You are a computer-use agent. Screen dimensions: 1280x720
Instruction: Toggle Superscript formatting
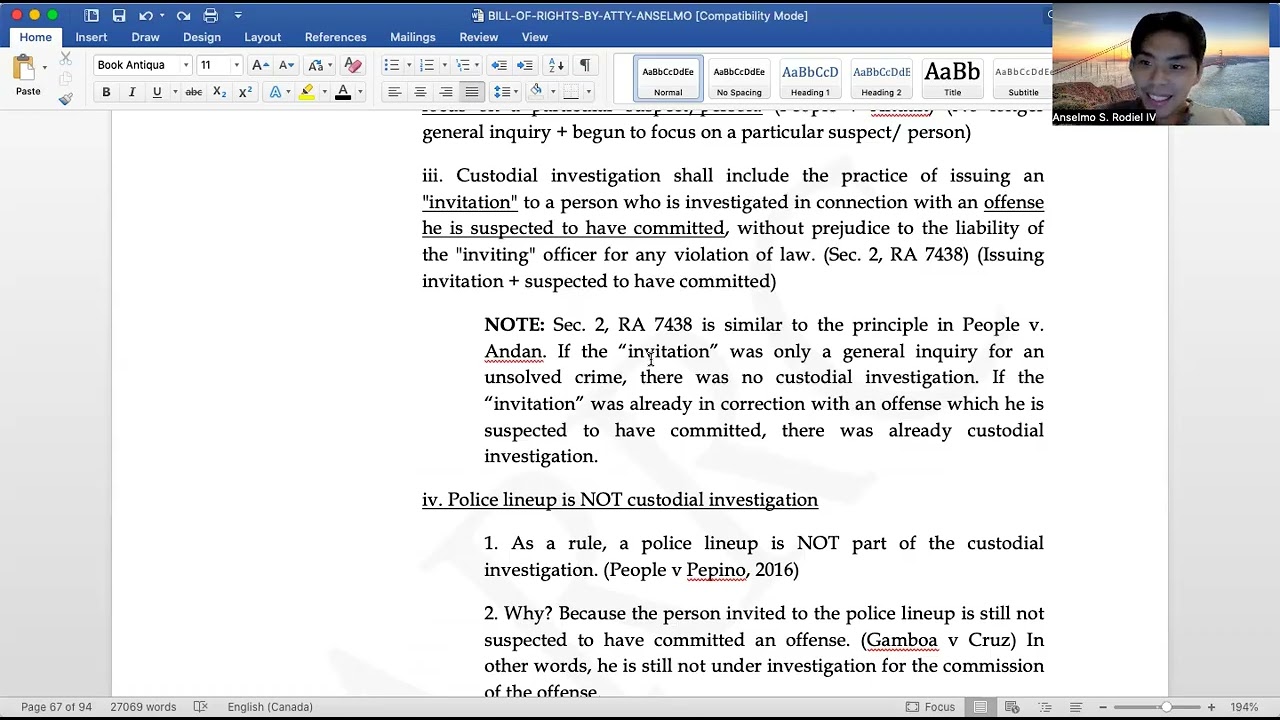click(x=245, y=92)
